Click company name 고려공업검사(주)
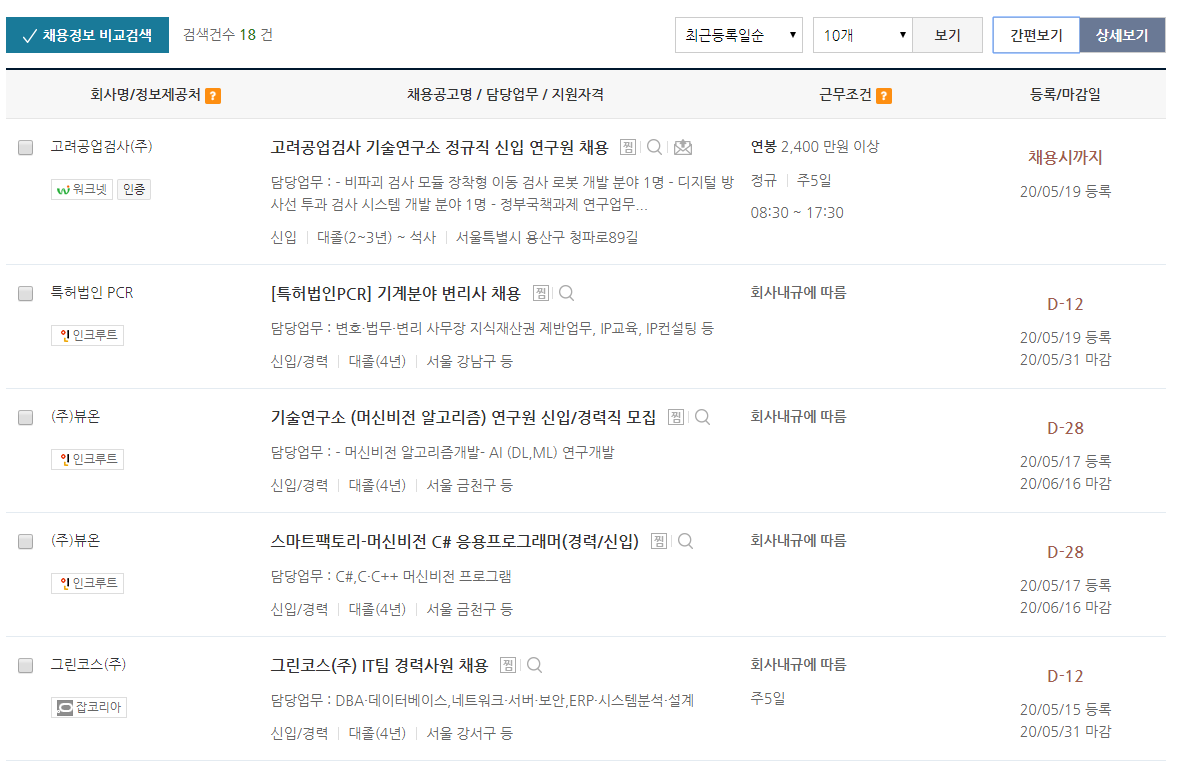The height and width of the screenshot is (768, 1177). click(x=101, y=146)
